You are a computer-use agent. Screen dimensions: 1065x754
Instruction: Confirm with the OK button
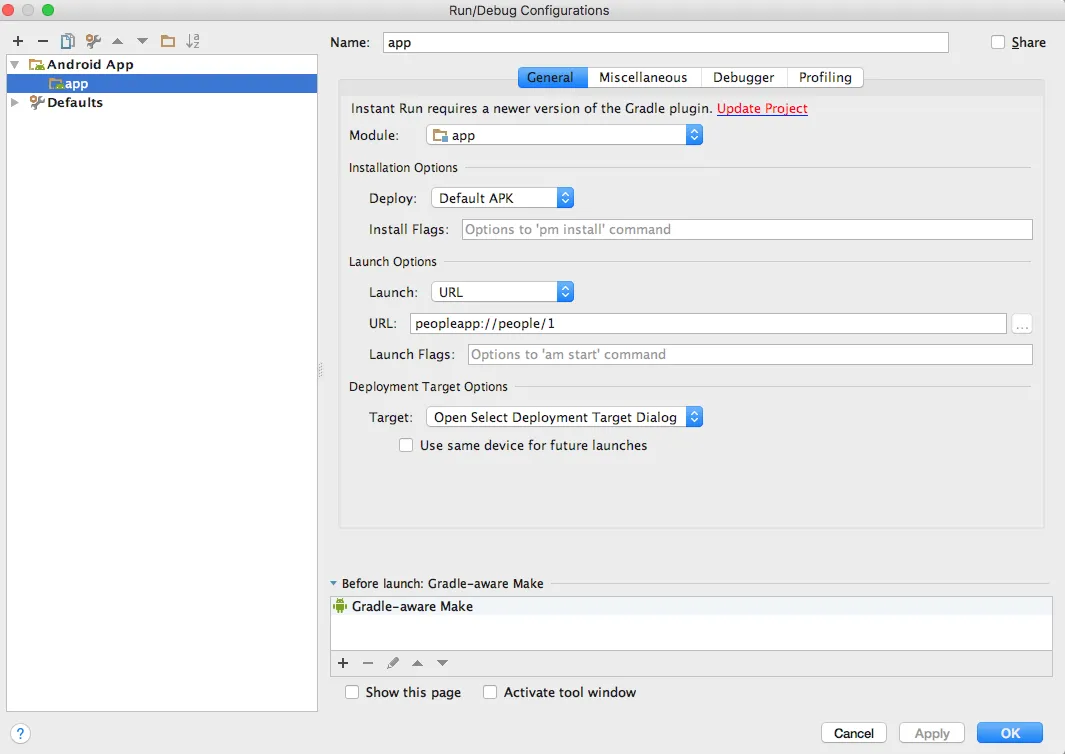[x=1010, y=734]
